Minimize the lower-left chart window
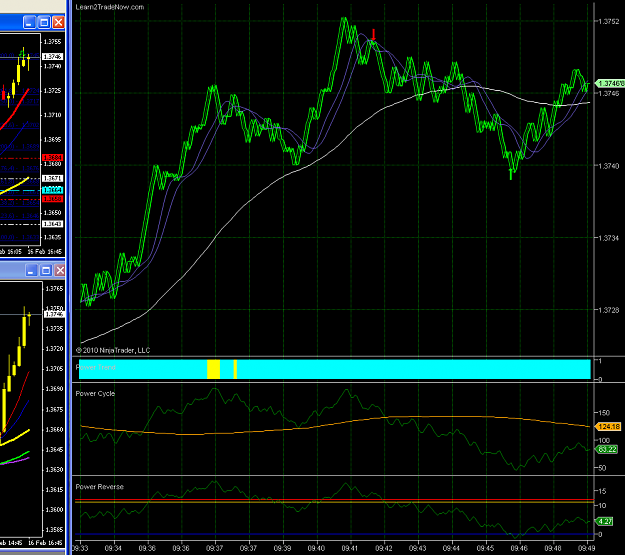Viewport: 625px width, 555px height. (31, 271)
